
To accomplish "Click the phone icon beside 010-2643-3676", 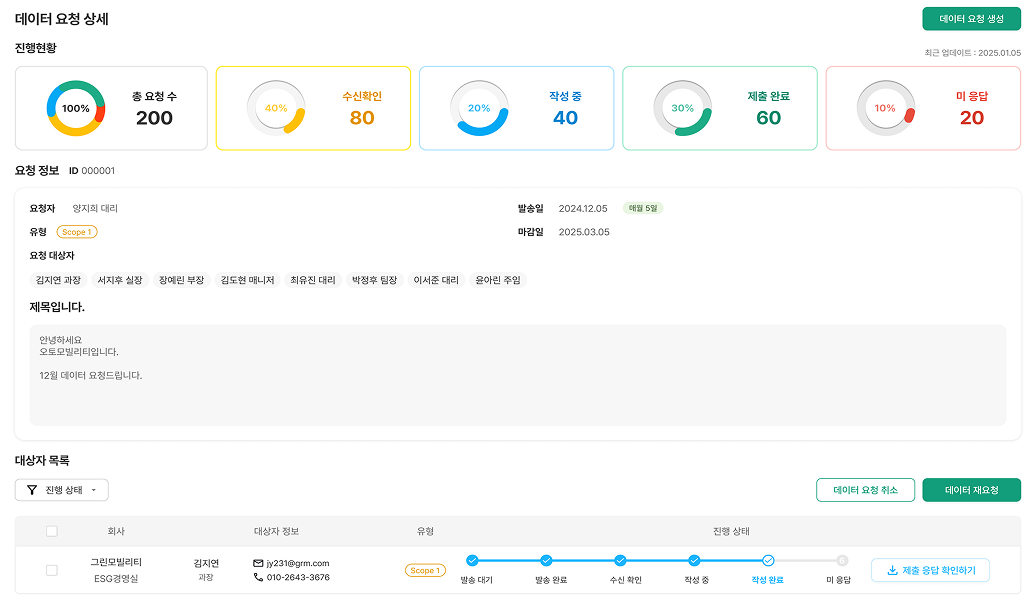I will tap(258, 577).
